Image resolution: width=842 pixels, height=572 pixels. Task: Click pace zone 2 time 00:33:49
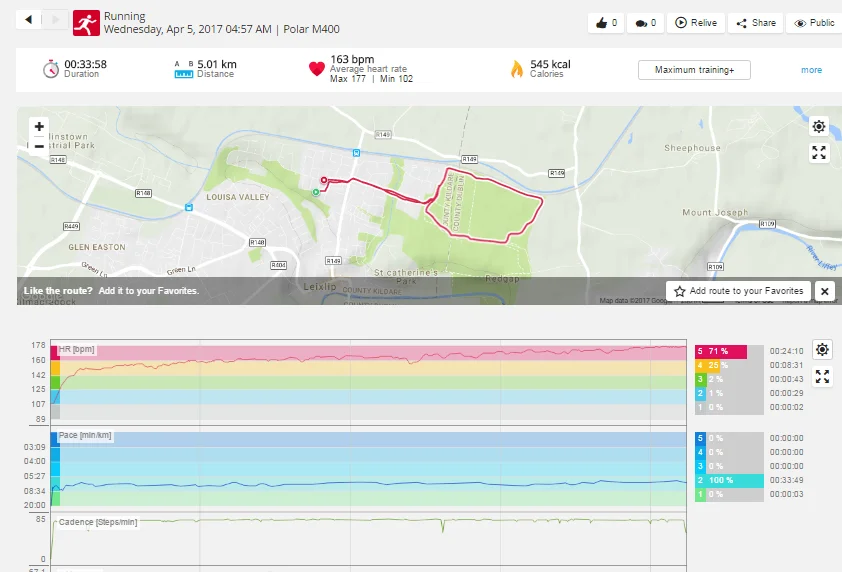pyautogui.click(x=787, y=480)
